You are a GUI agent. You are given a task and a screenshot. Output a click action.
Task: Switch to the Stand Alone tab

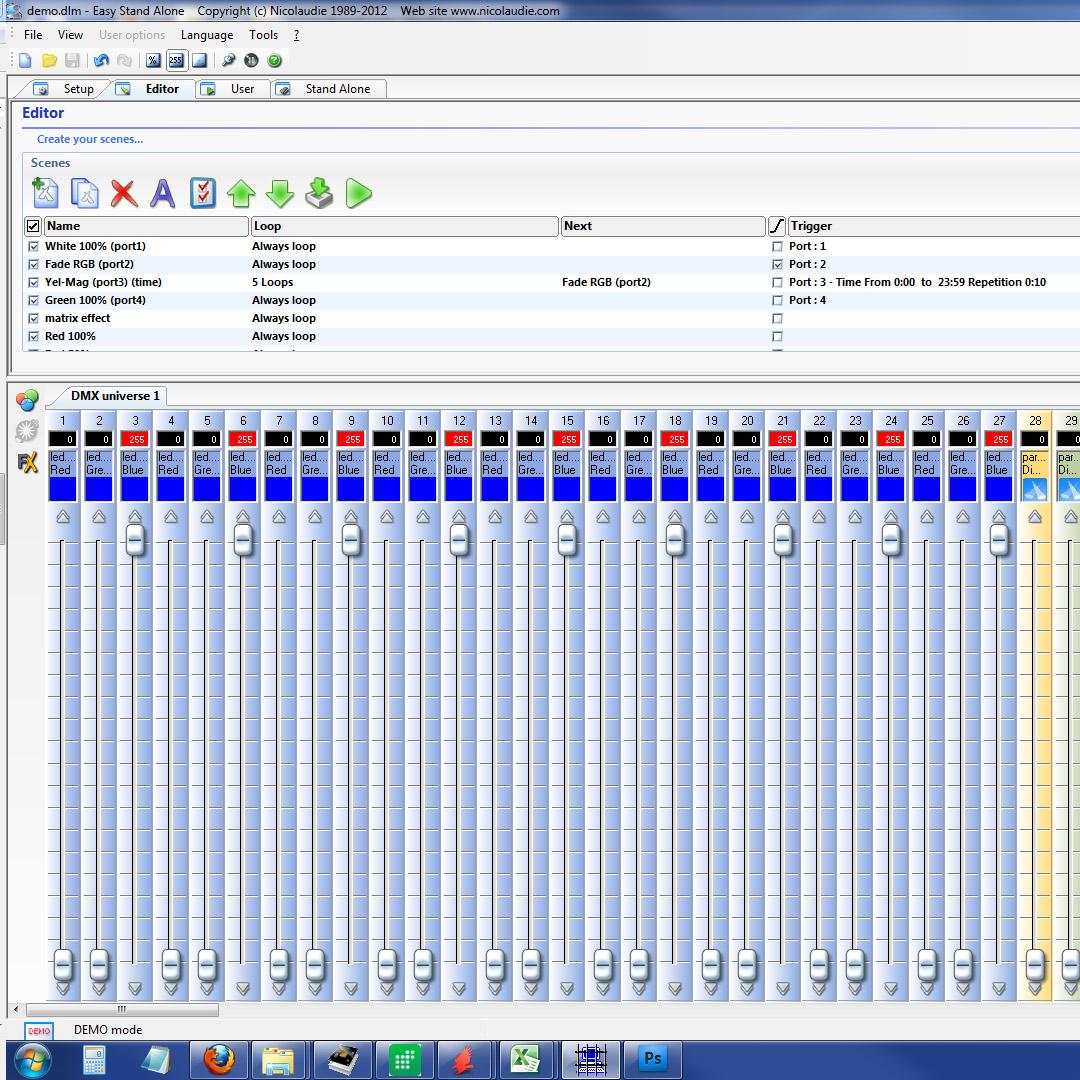click(x=337, y=89)
